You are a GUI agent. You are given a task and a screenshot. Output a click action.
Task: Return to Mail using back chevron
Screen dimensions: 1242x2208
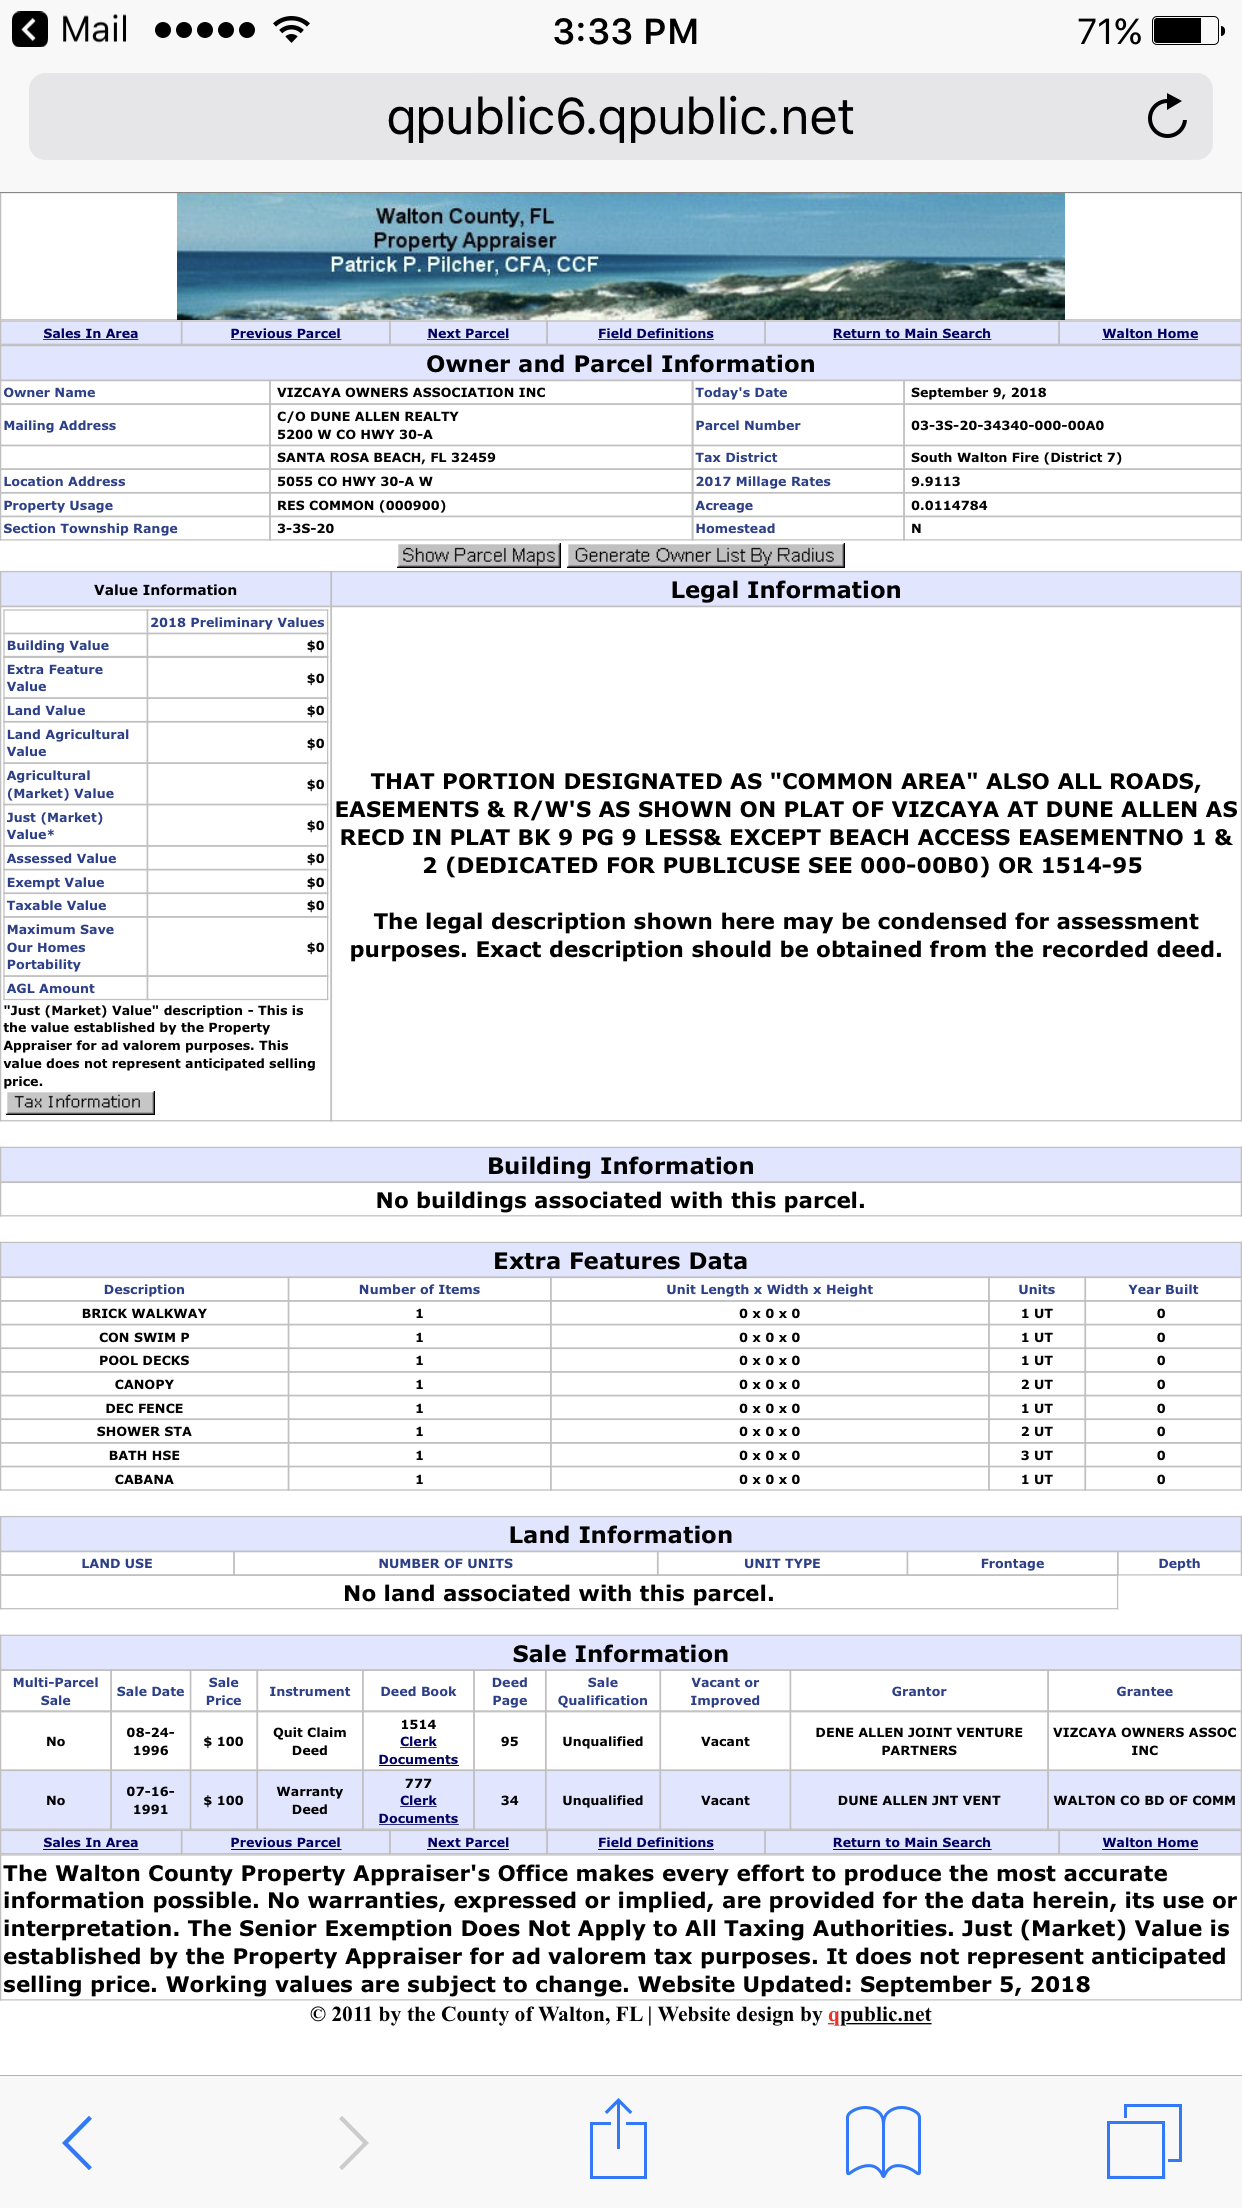coord(30,30)
